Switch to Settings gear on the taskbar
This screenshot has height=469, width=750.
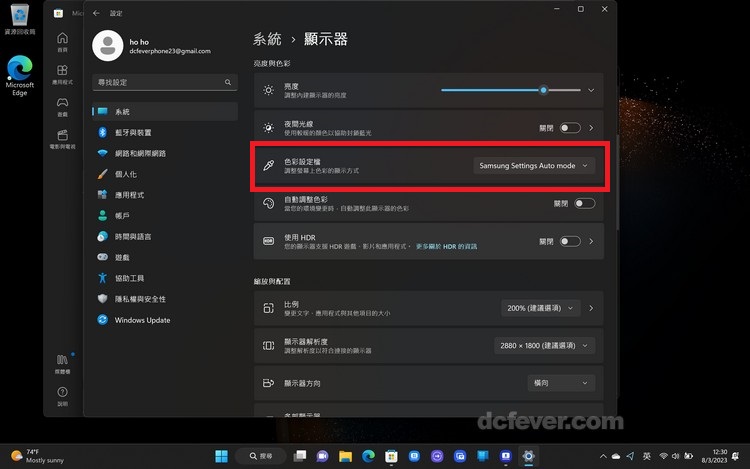529,456
